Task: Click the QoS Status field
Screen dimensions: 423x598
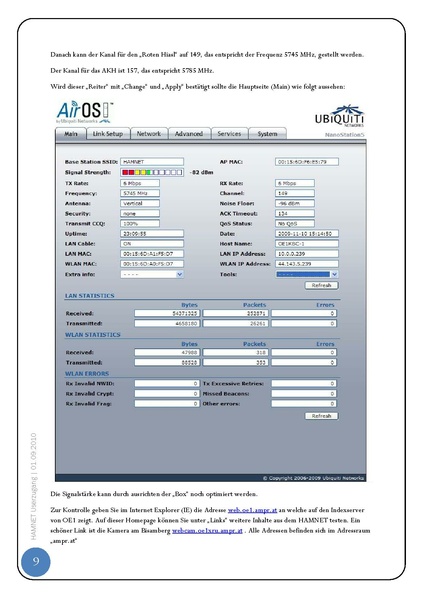Action: [x=295, y=223]
